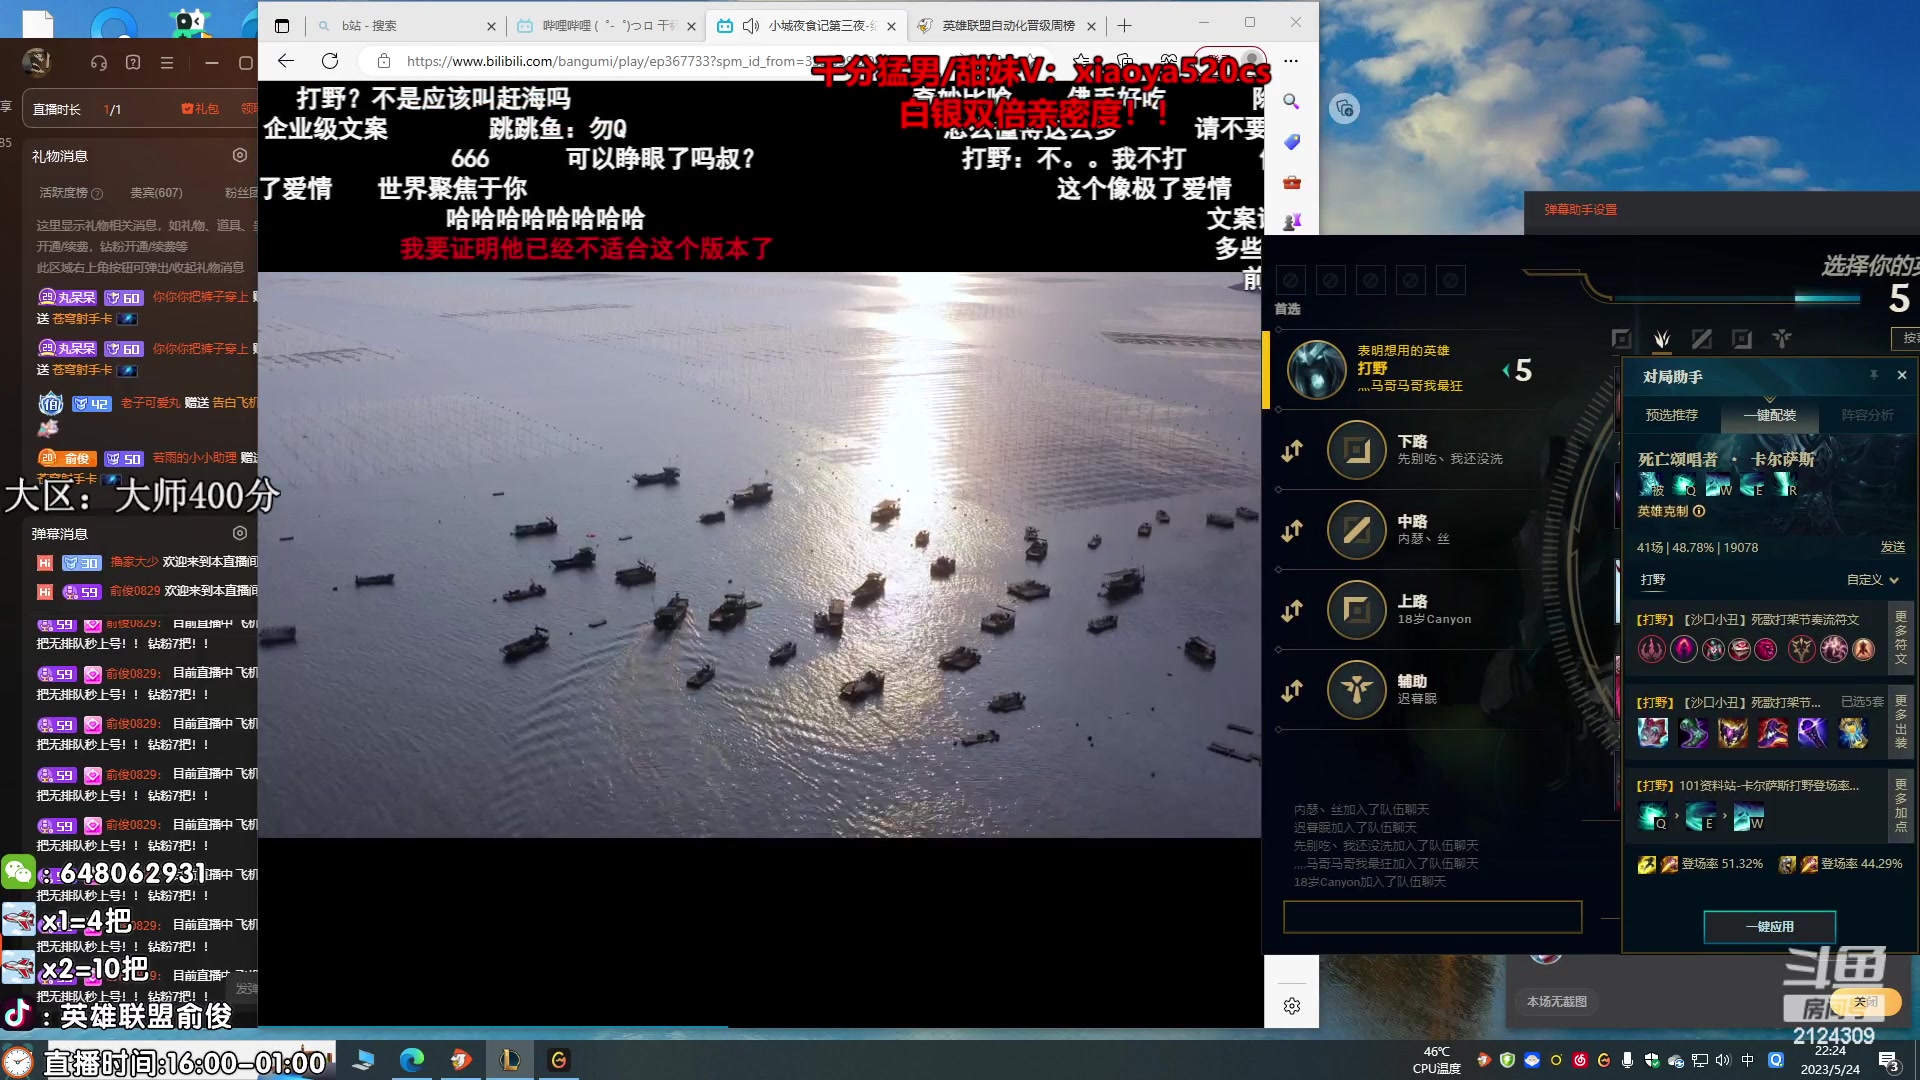Swap position with 上路 player
The width and height of the screenshot is (1920, 1080).
(x=1292, y=610)
